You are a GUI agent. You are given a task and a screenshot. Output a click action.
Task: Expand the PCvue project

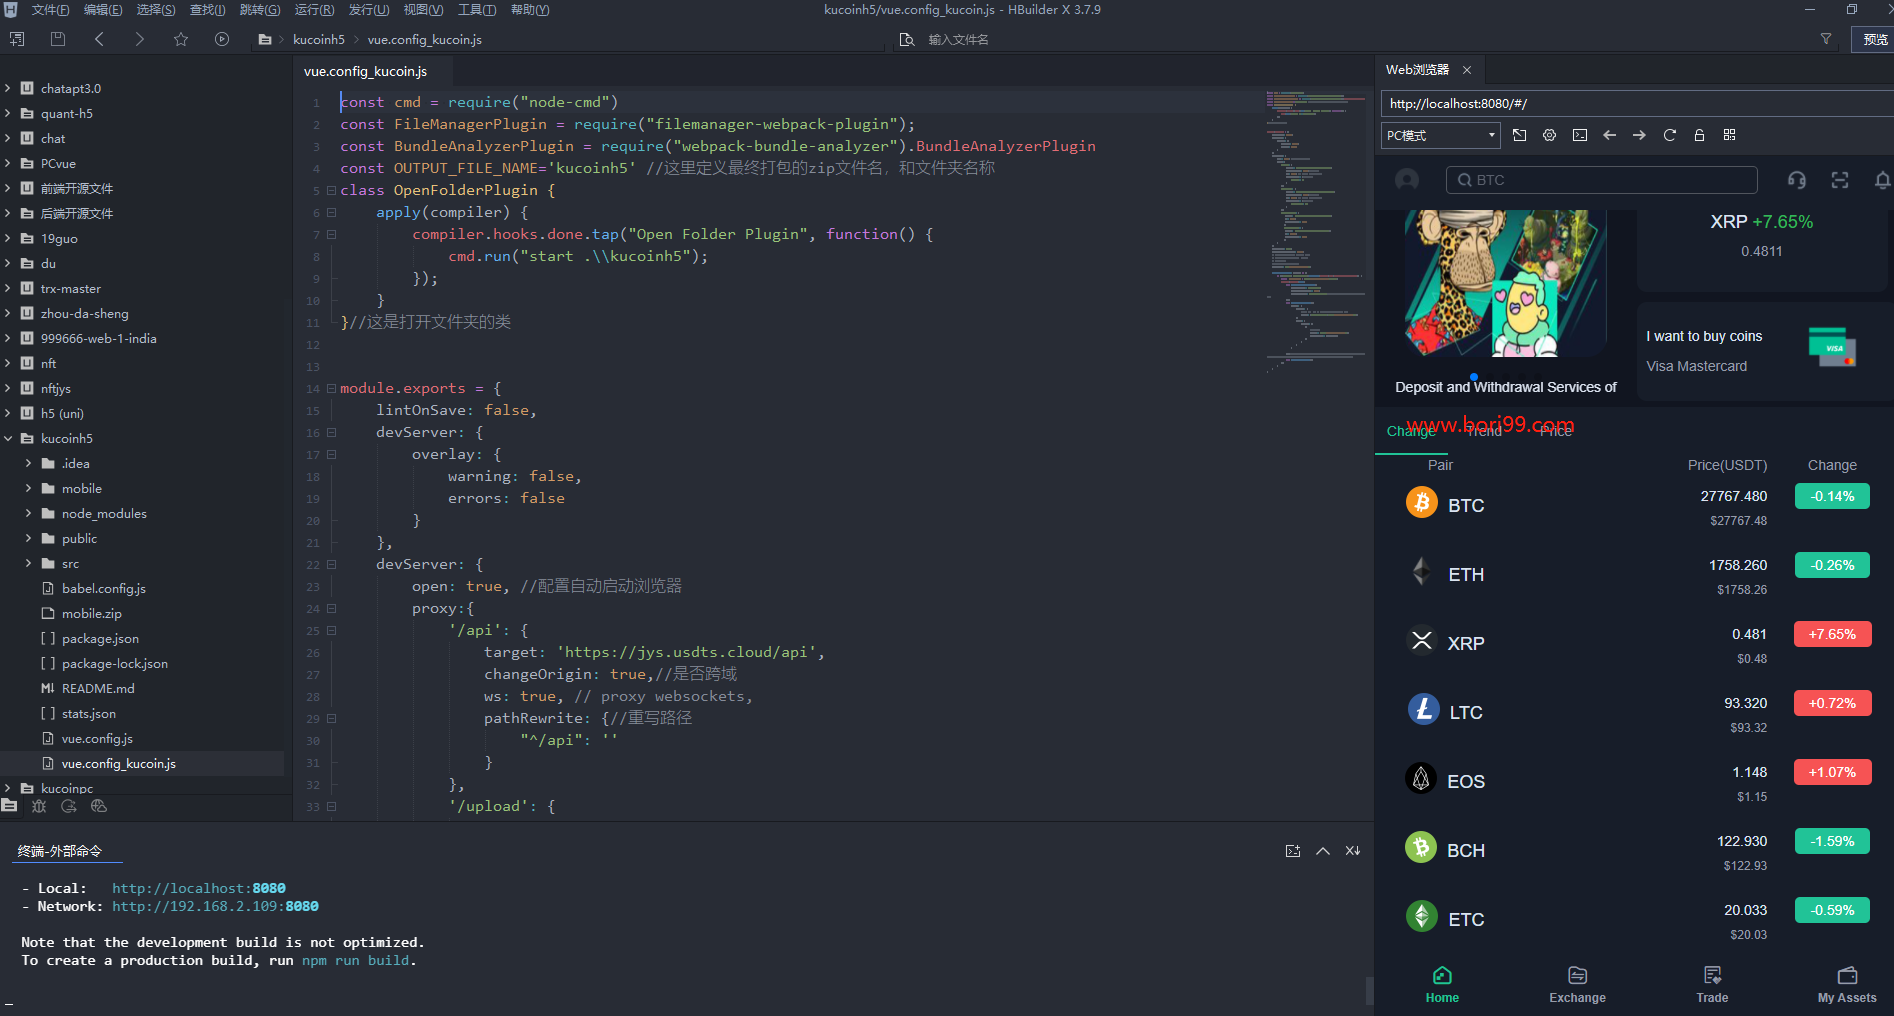(x=8, y=163)
